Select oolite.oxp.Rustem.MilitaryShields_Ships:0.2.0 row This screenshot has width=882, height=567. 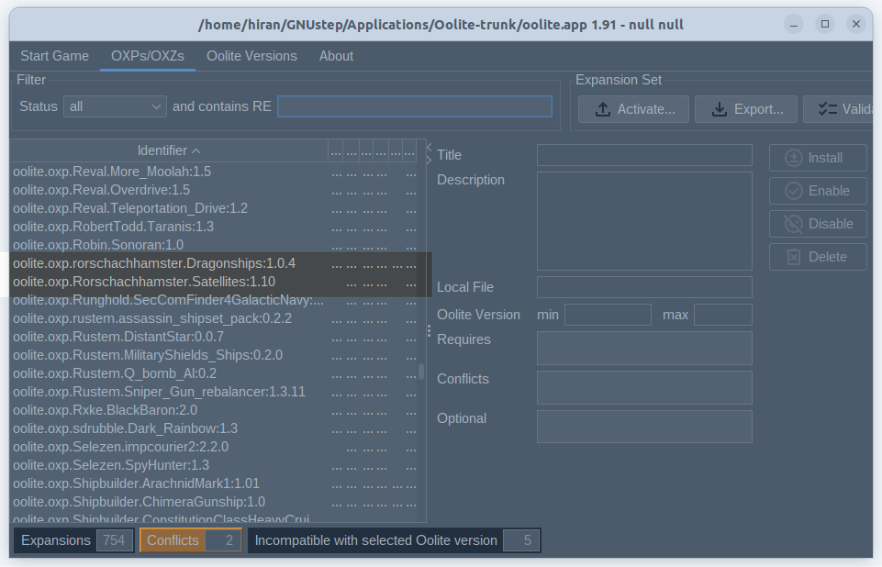click(214, 356)
